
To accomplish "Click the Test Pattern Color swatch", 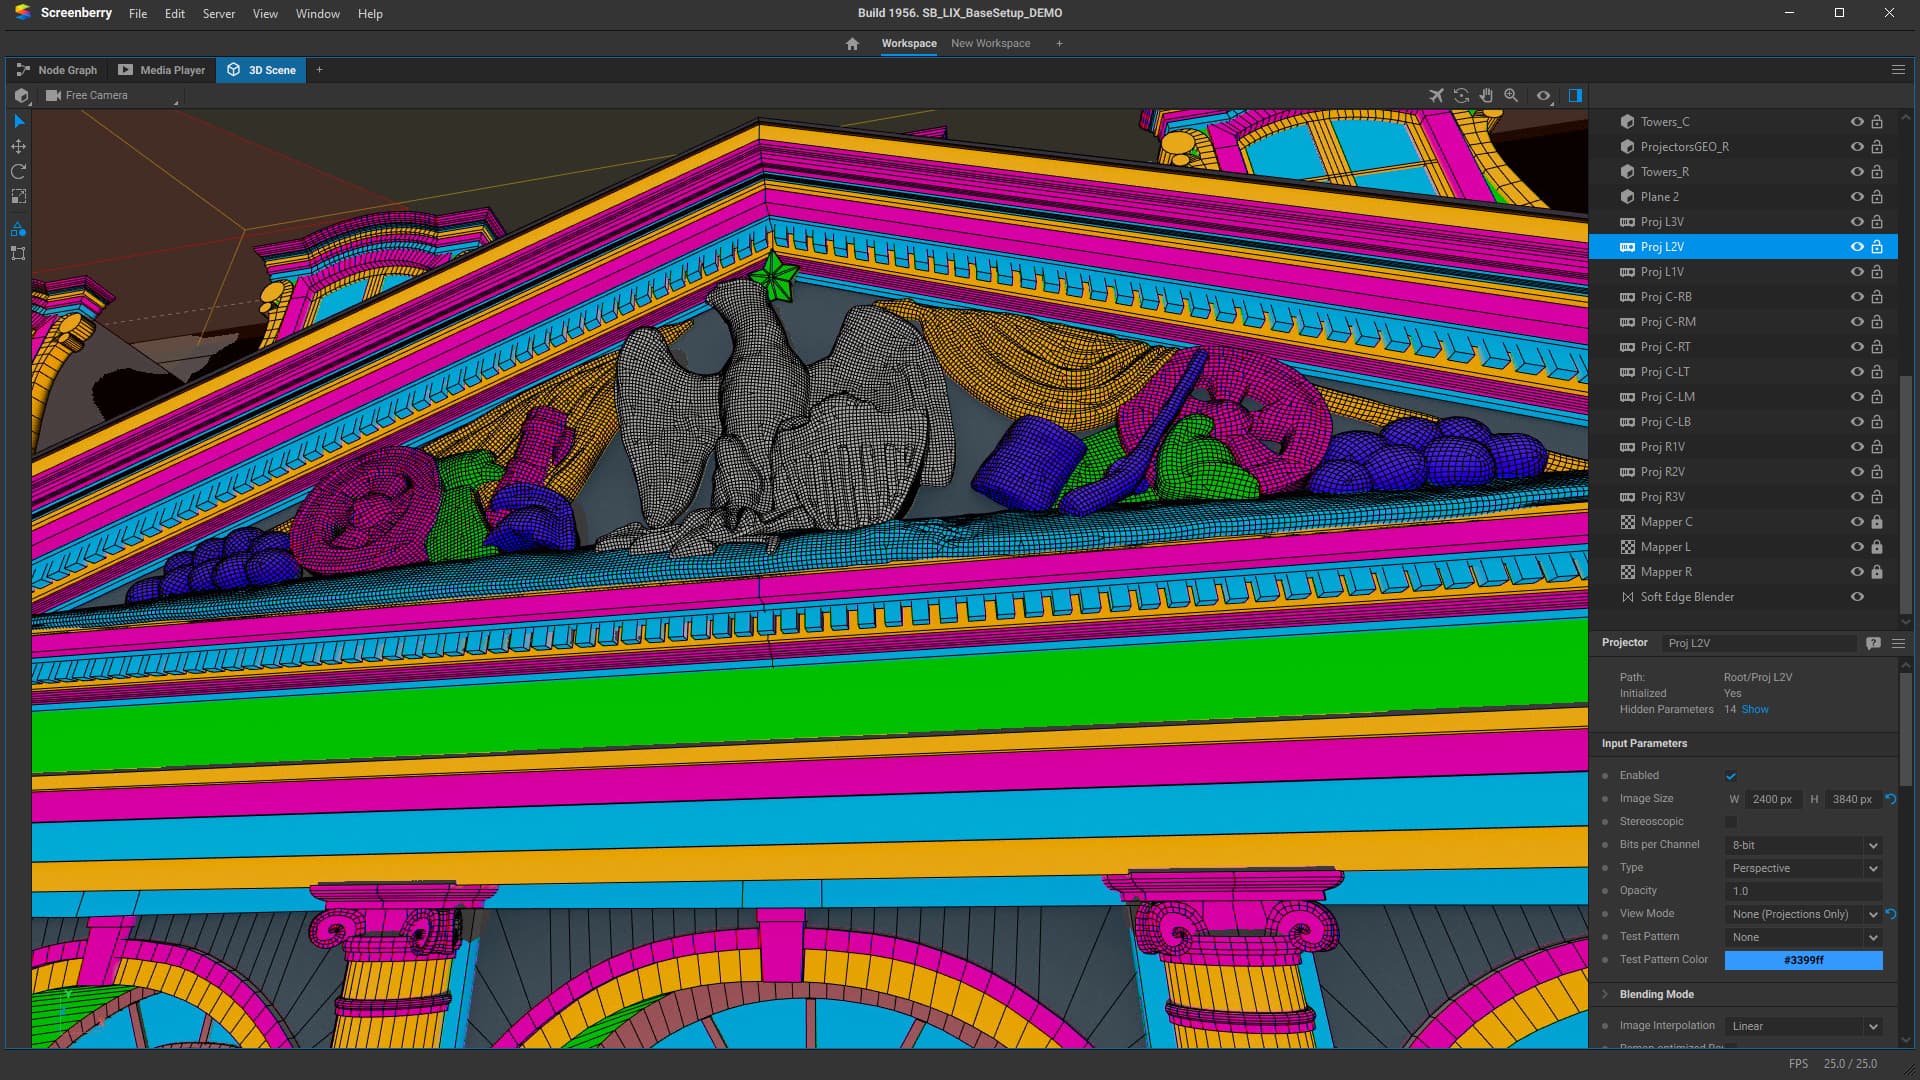I will point(1803,960).
